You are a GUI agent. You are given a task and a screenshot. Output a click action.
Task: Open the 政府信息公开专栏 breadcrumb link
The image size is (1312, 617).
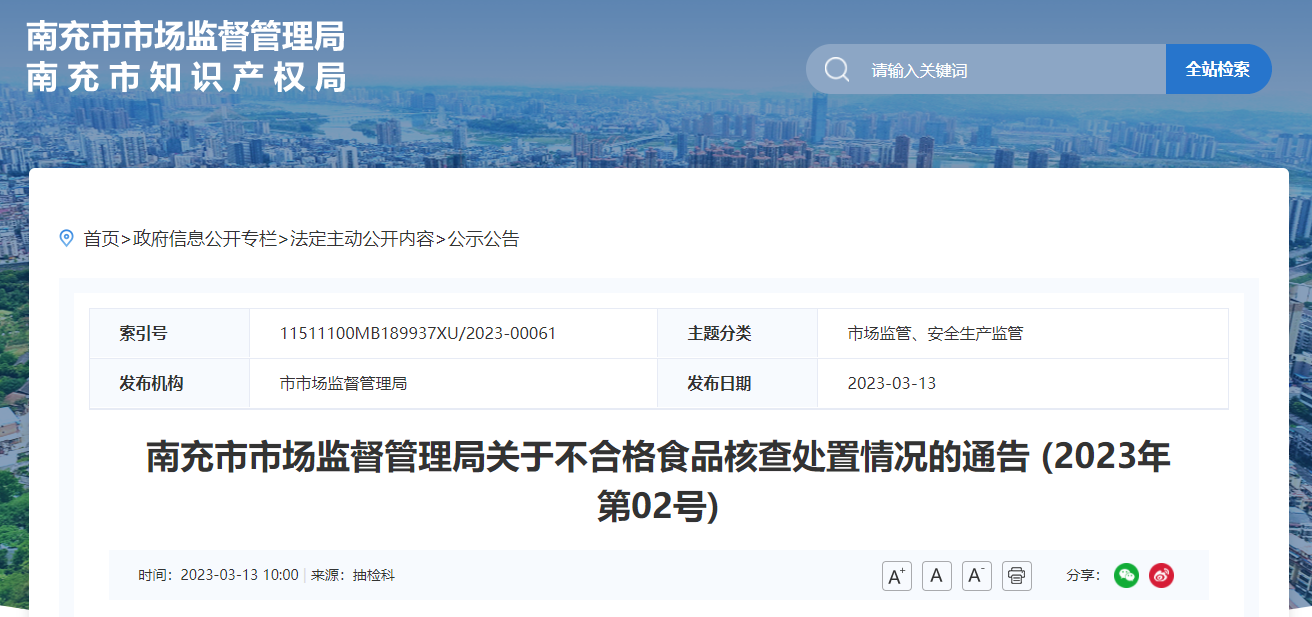[205, 239]
